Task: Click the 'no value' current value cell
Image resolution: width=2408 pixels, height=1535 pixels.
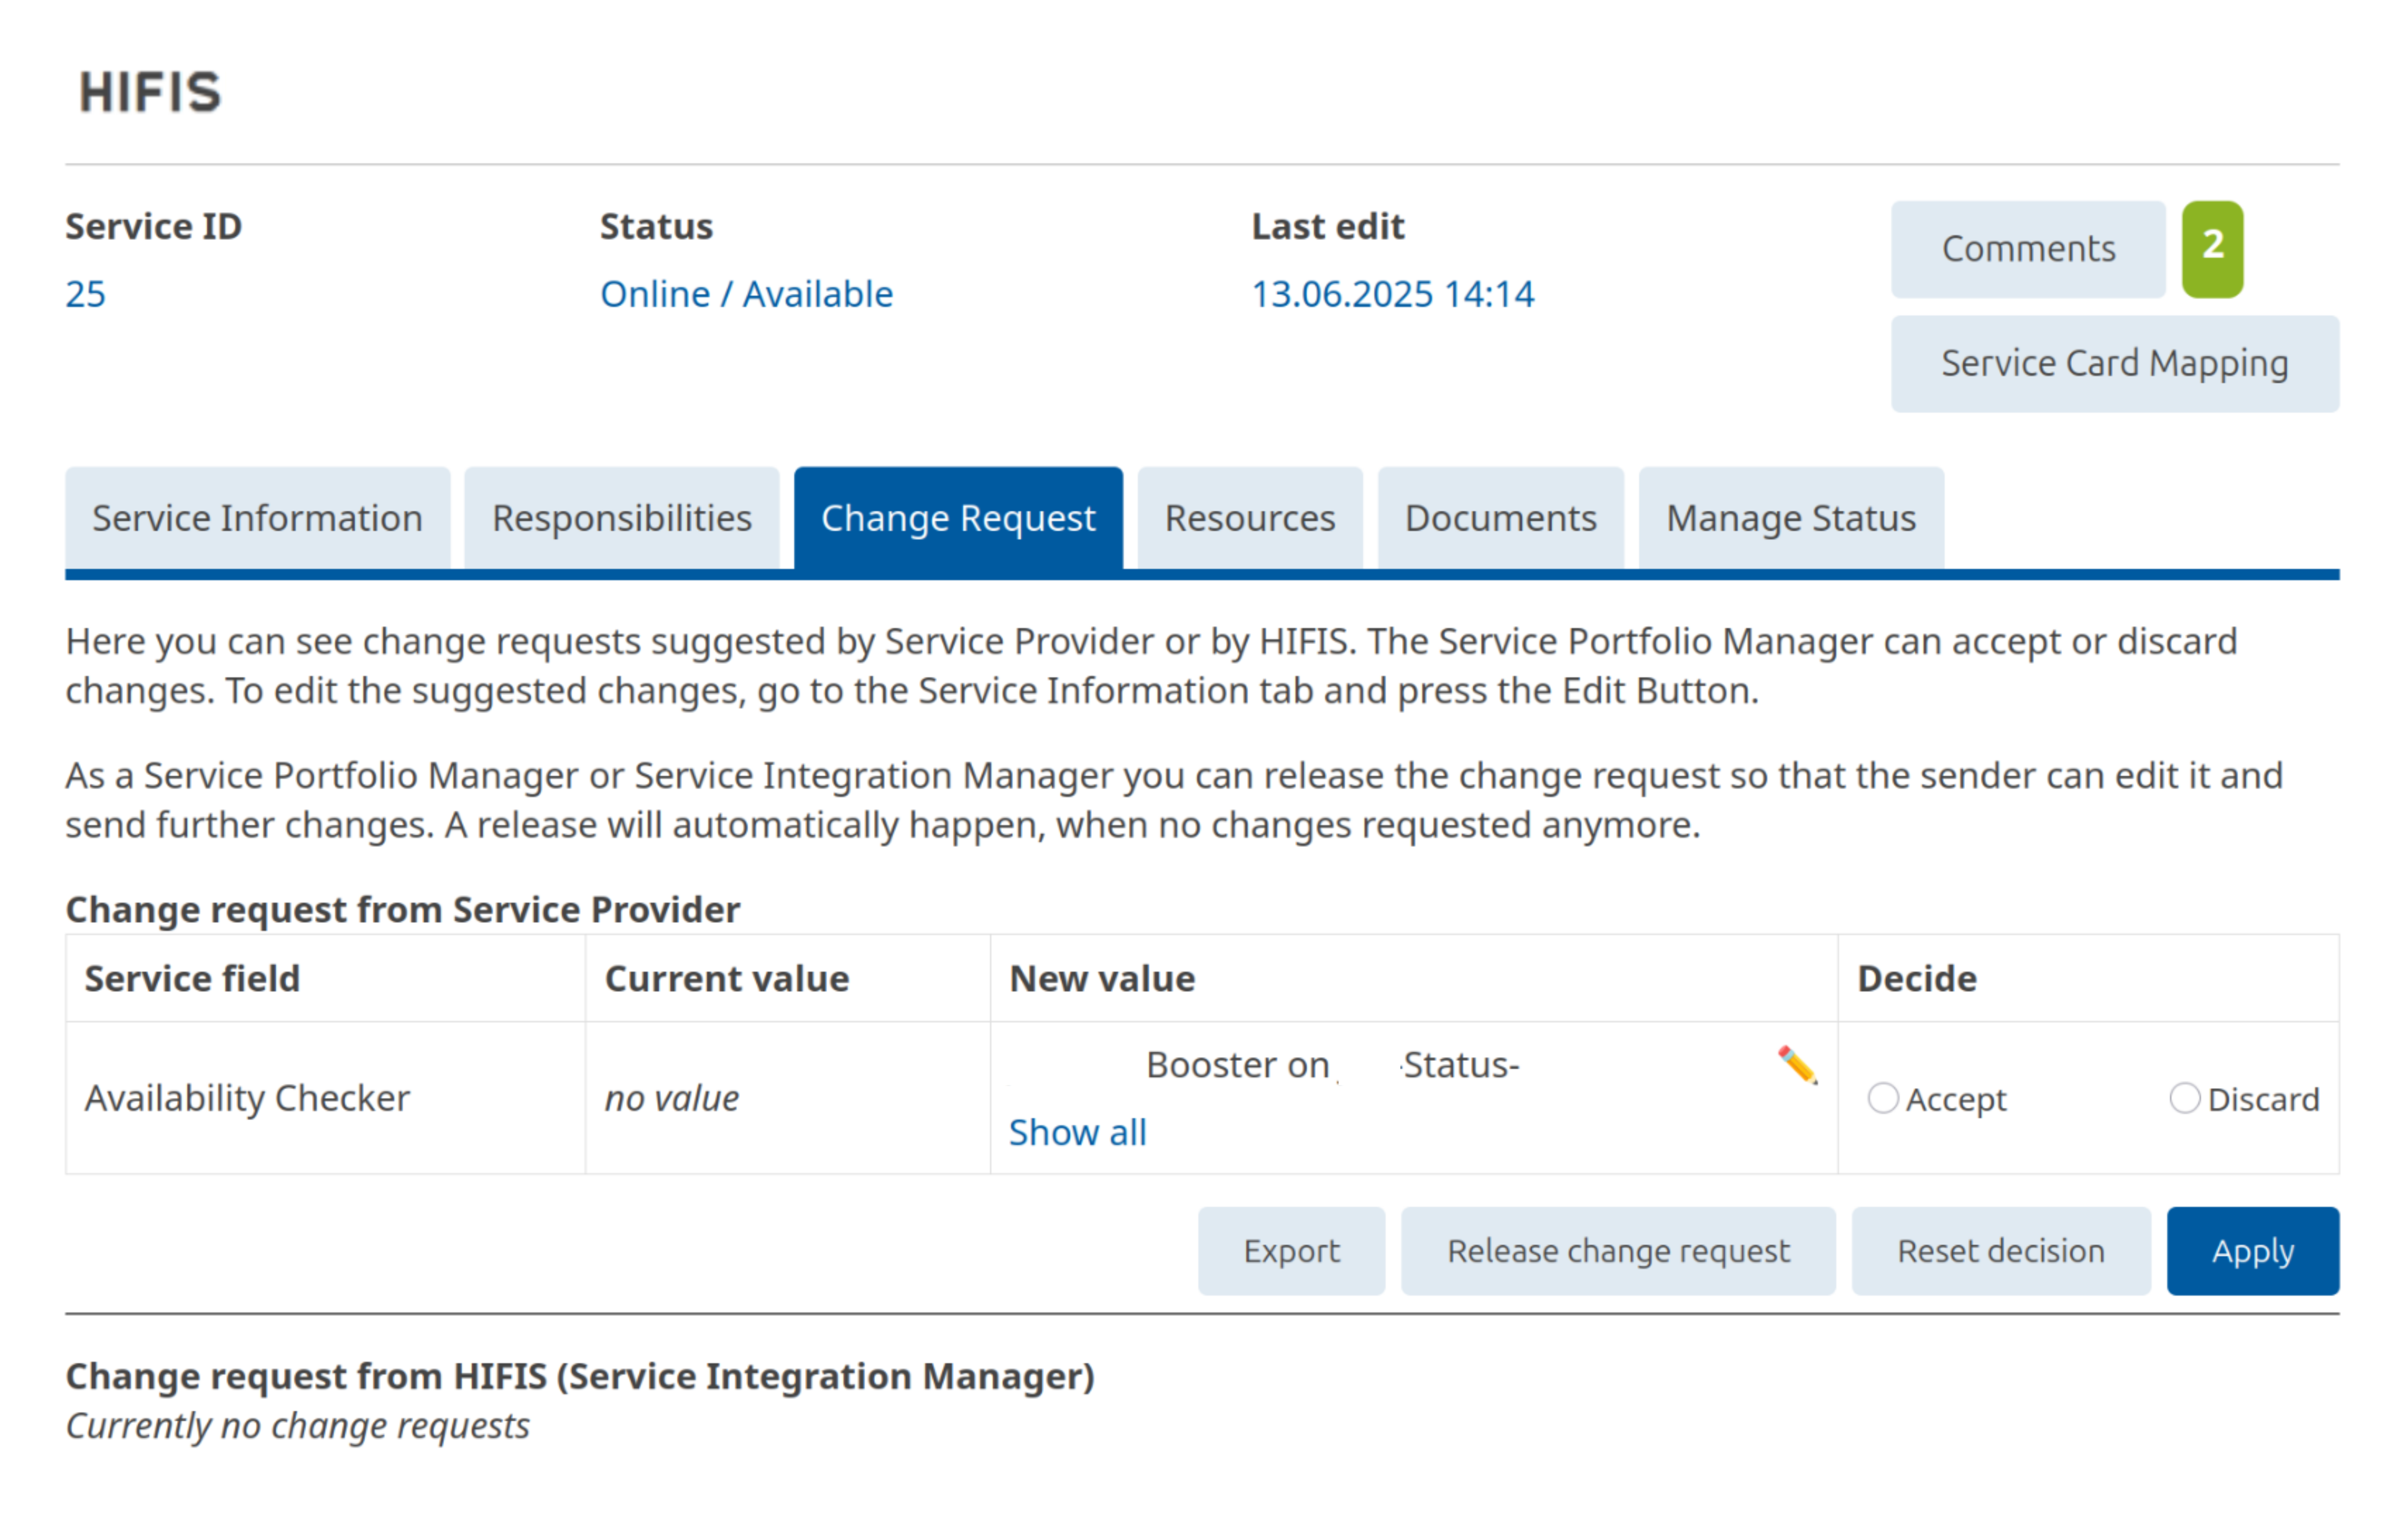Action: click(788, 1098)
